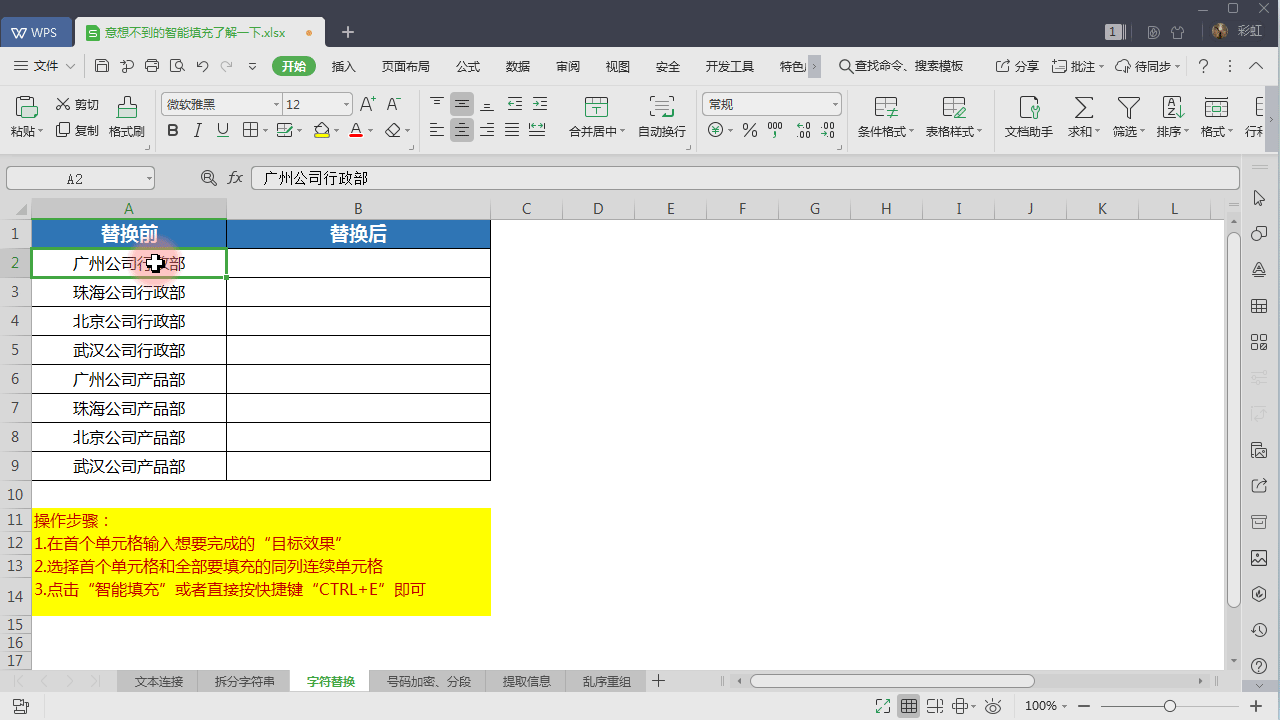Click the Table Style (表格样式) icon
The image size is (1280, 720).
(953, 108)
